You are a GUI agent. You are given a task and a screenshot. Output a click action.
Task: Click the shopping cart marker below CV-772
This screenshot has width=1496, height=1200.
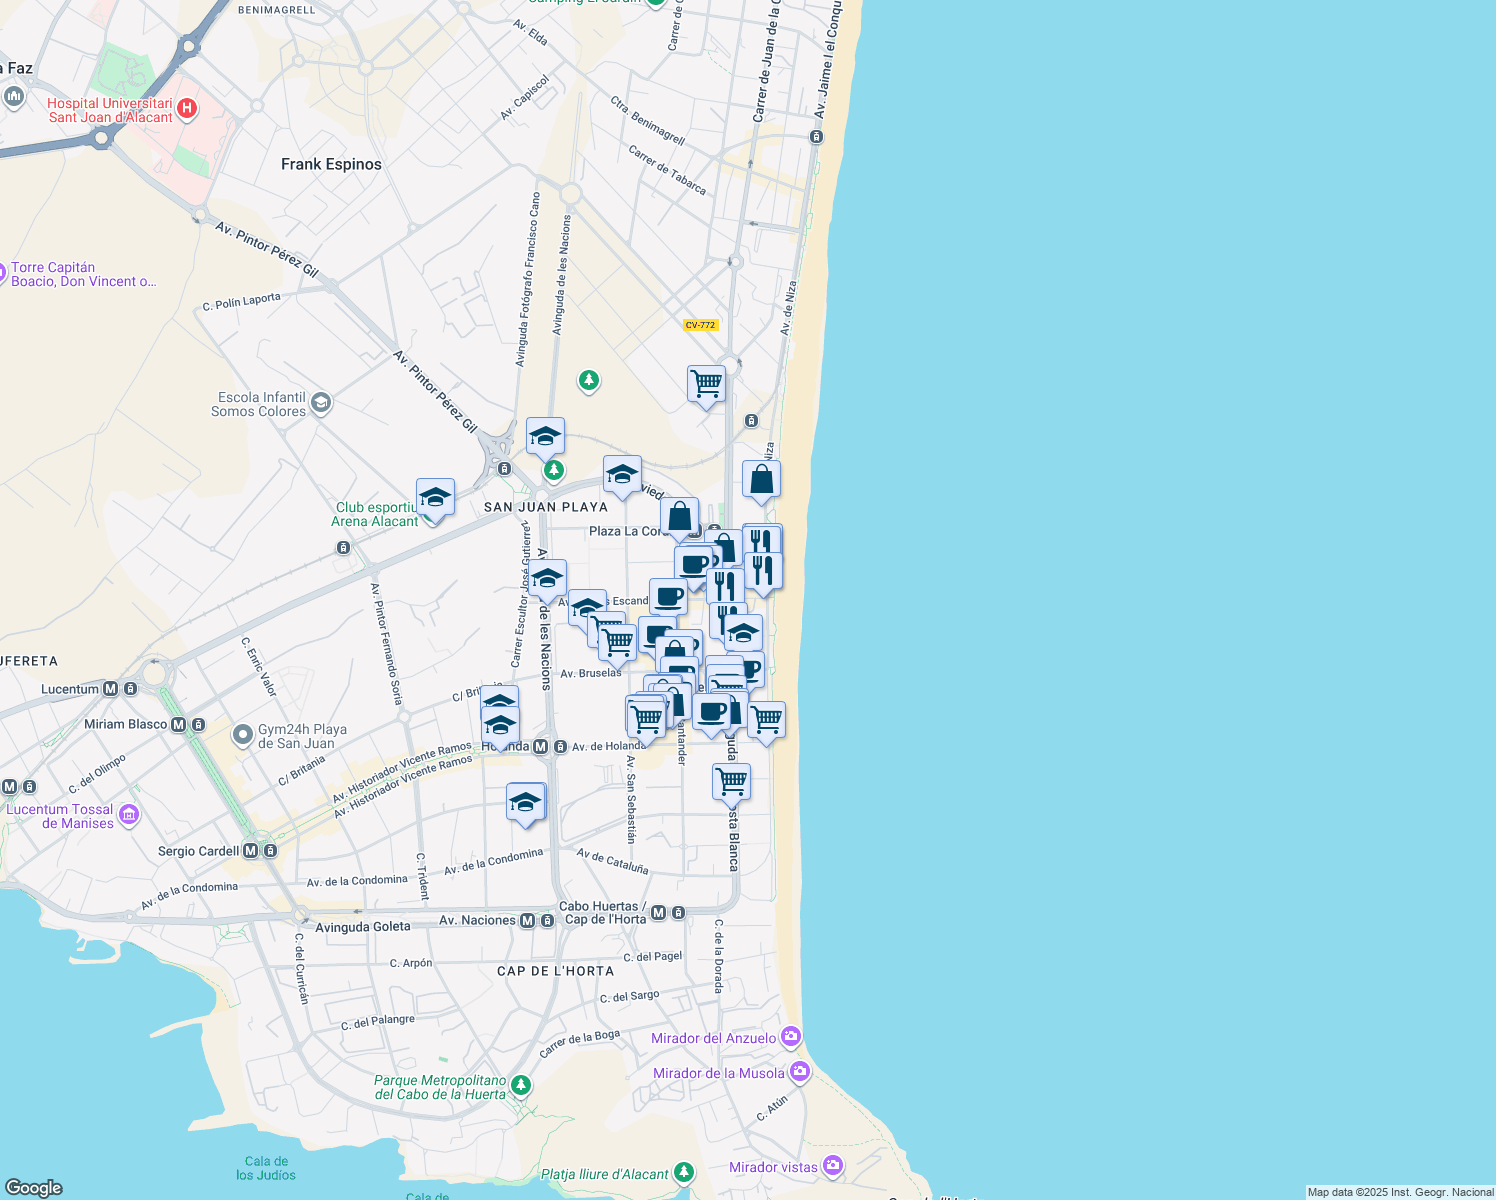[x=706, y=386]
